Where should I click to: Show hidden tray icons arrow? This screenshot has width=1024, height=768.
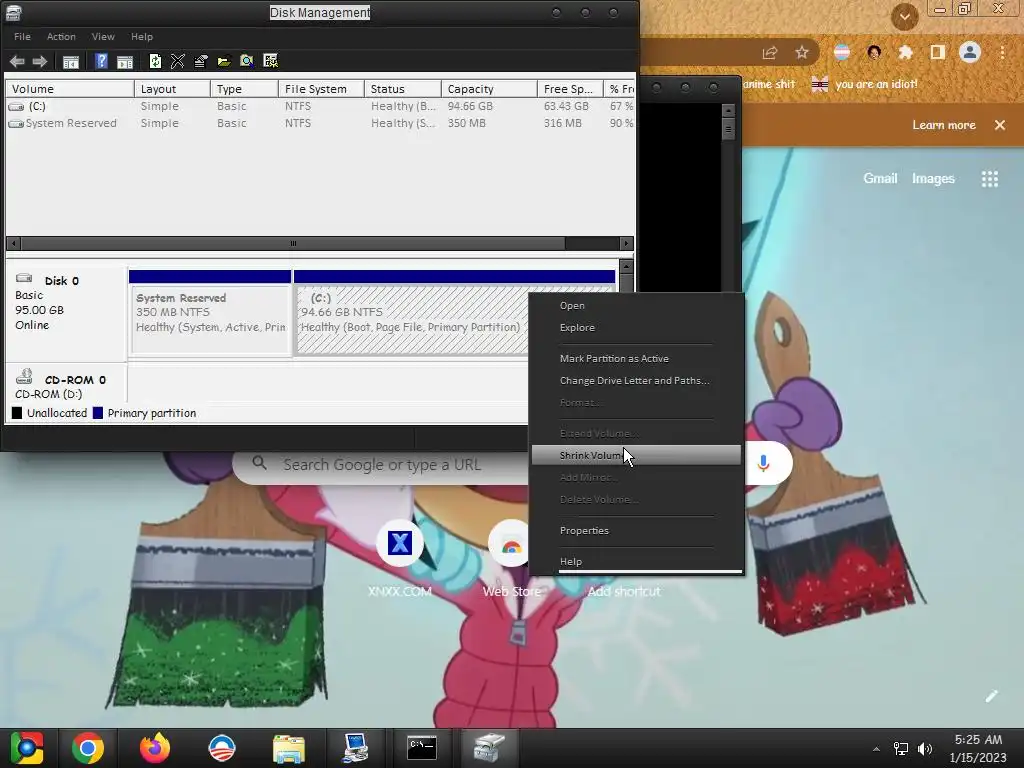point(876,749)
